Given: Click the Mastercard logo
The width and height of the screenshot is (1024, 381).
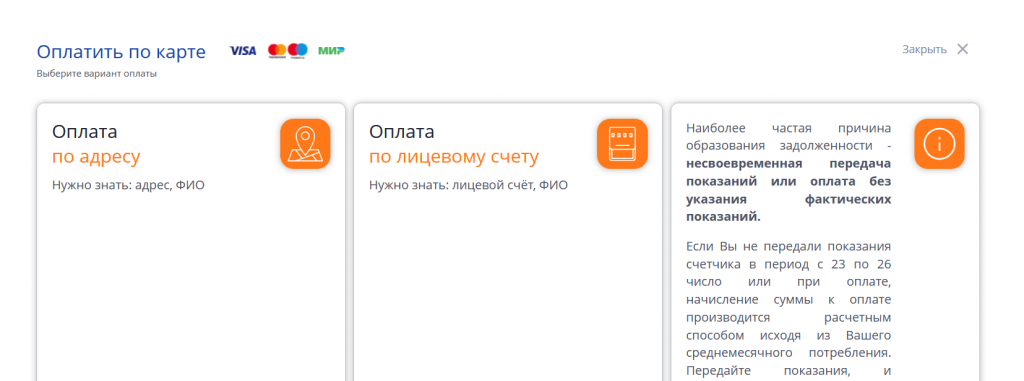Looking at the screenshot, I should (x=278, y=50).
